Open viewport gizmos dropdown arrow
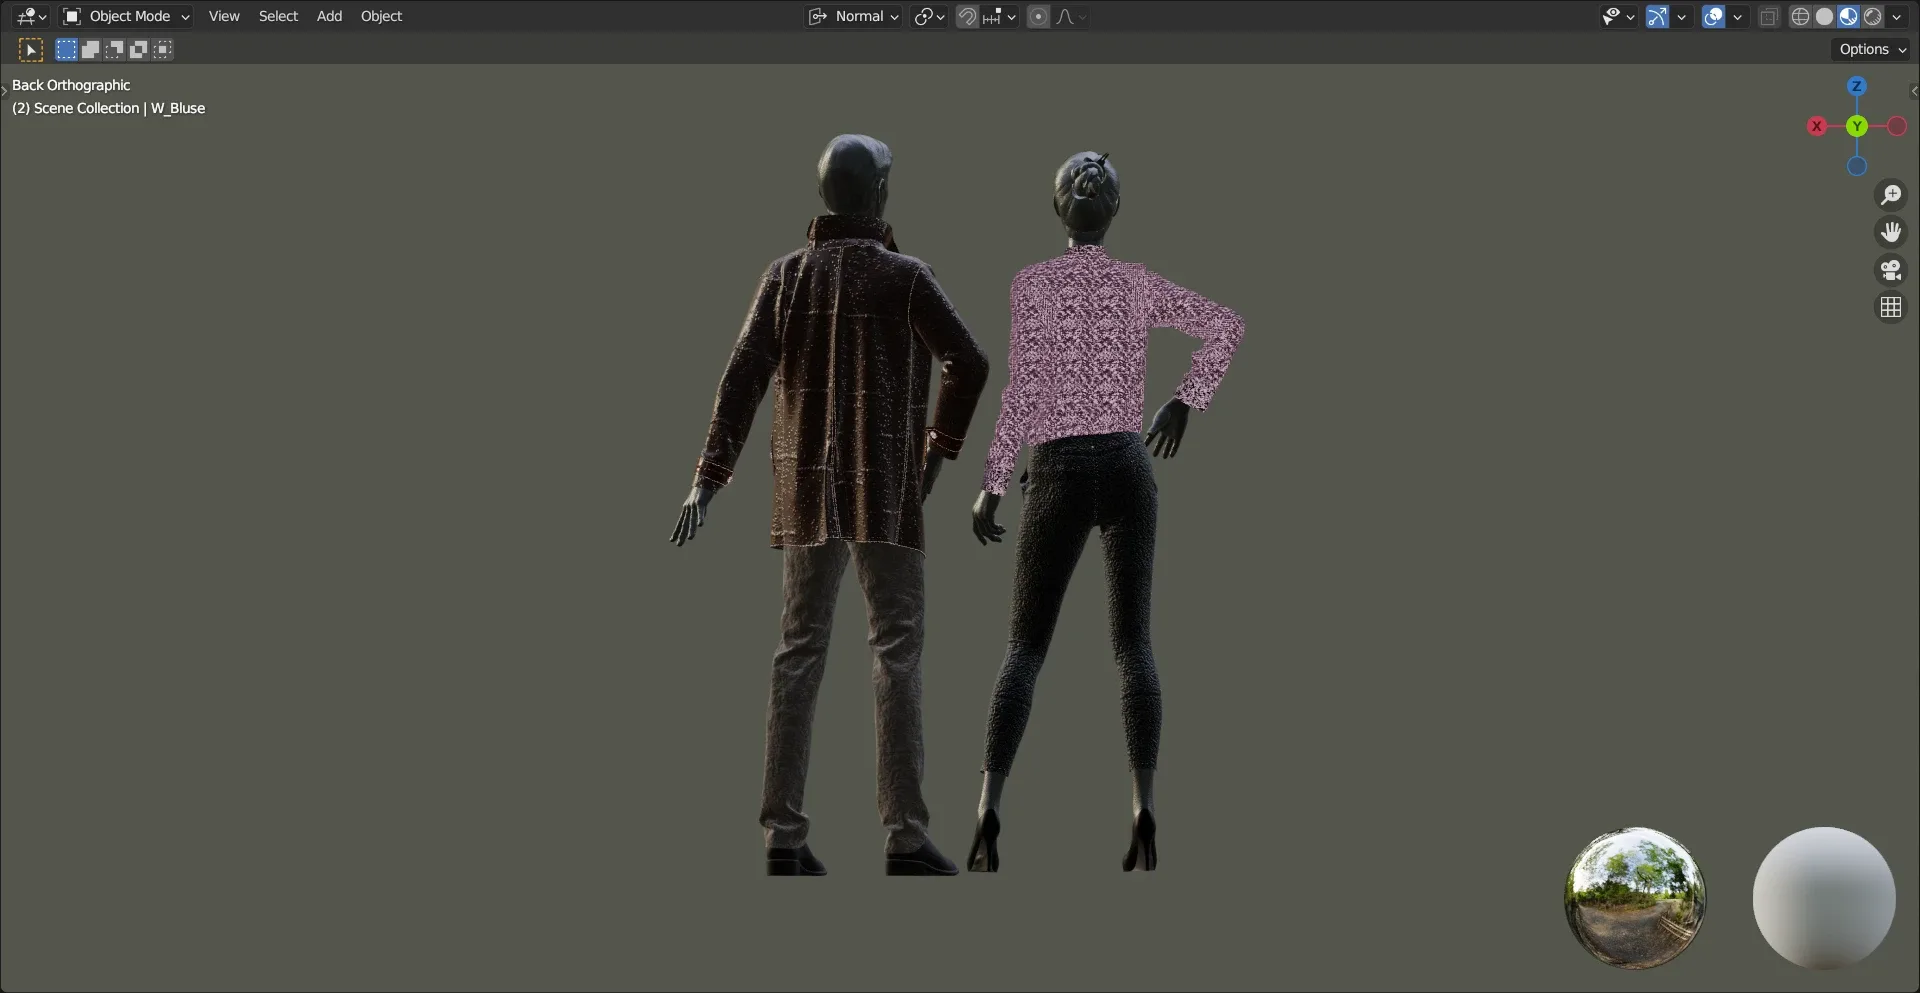This screenshot has width=1920, height=993. [1681, 16]
